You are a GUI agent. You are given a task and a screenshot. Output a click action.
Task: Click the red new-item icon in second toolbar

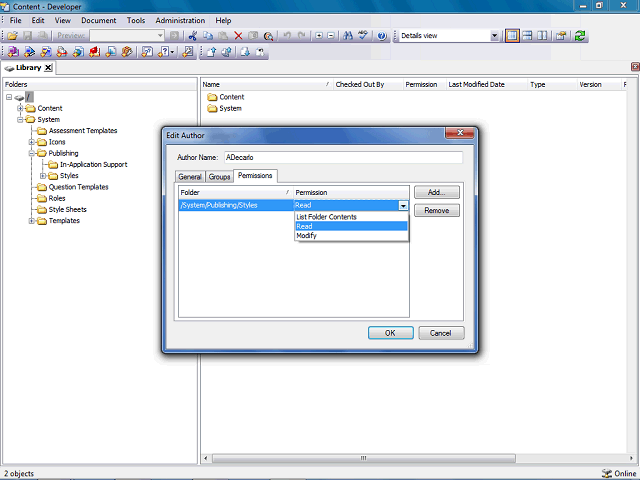point(95,52)
